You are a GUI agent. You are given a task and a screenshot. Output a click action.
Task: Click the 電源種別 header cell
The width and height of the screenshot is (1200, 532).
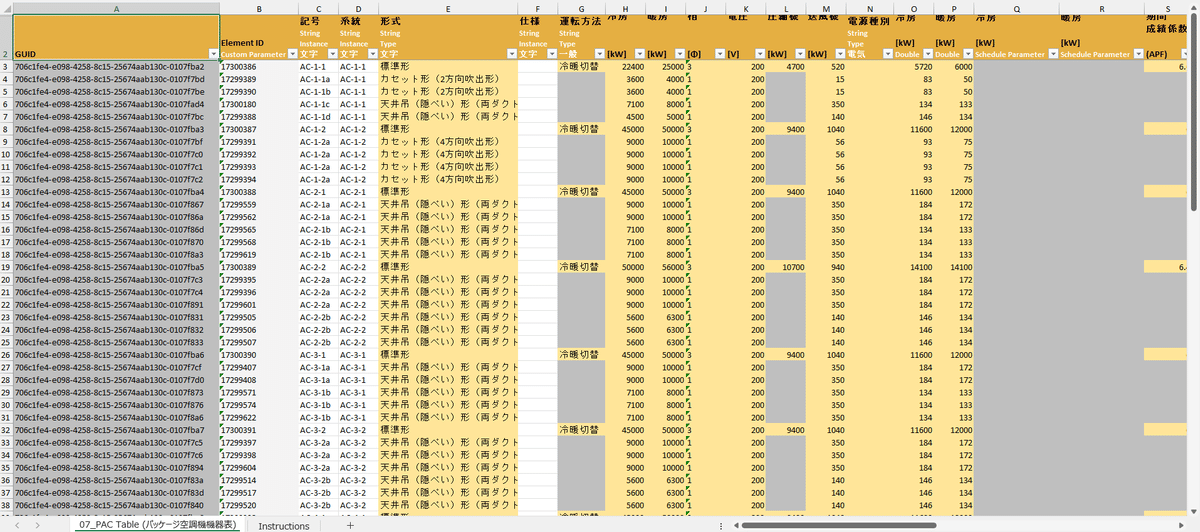[870, 37]
